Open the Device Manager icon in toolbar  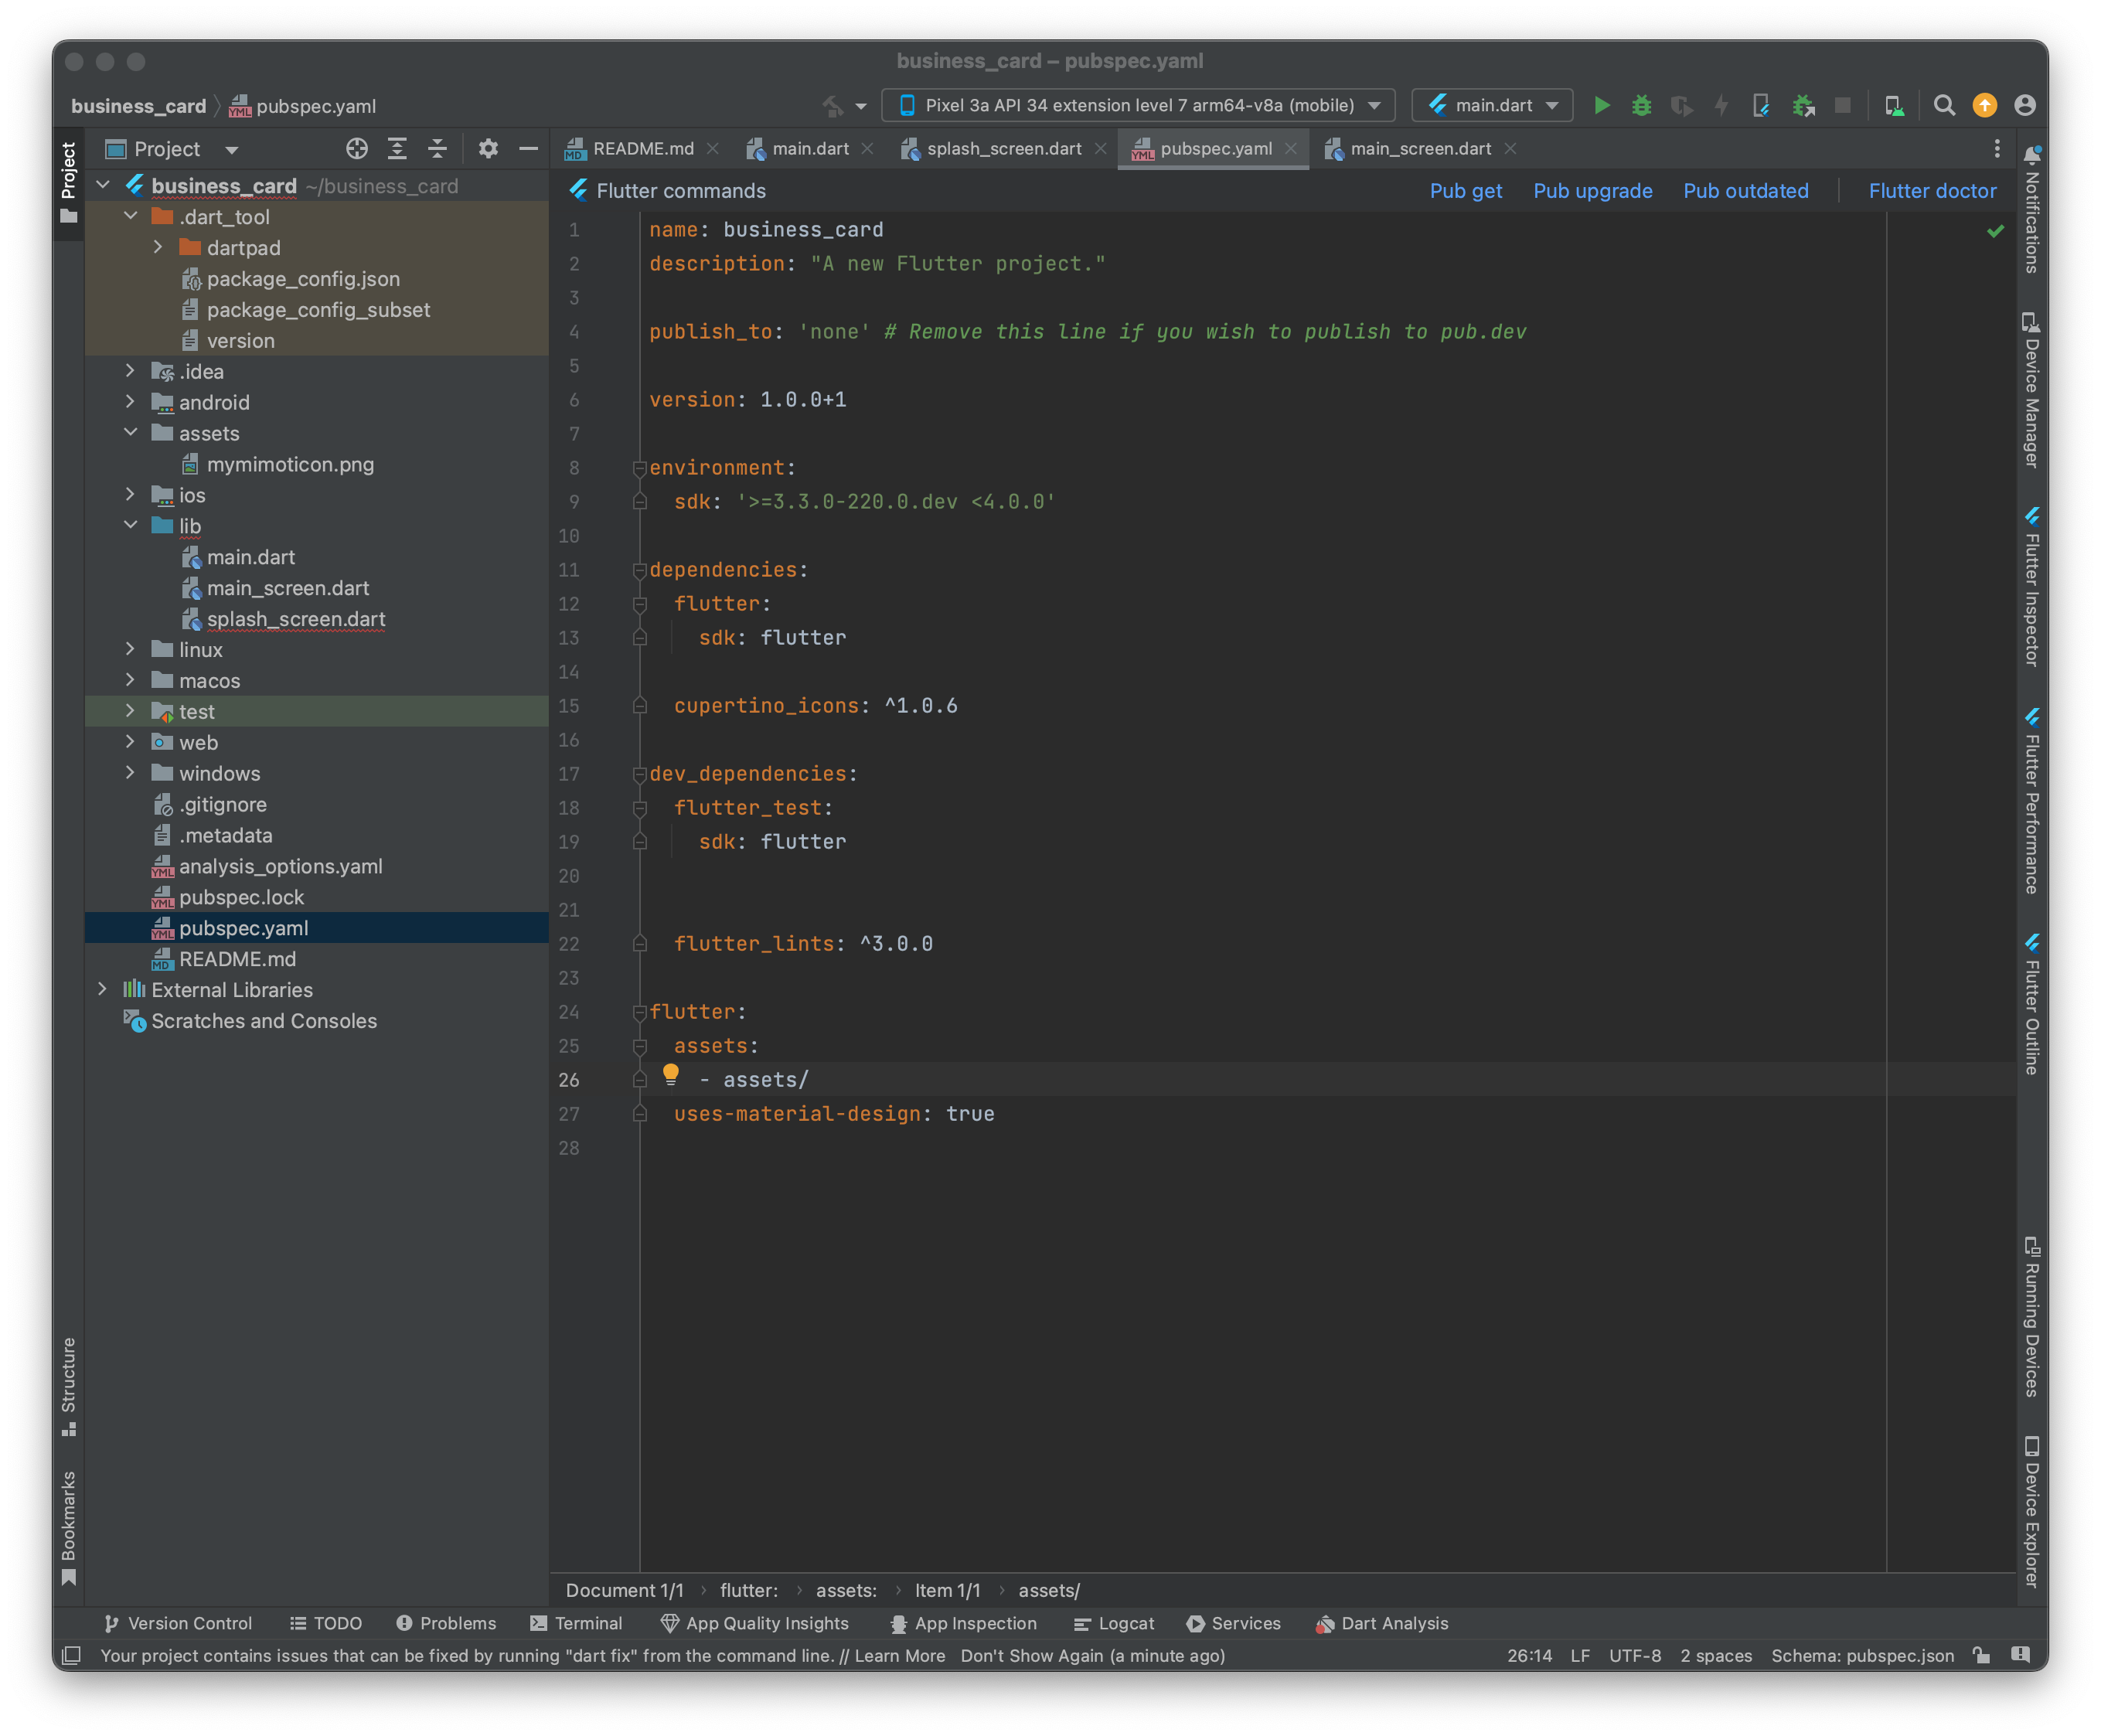pyautogui.click(x=1893, y=105)
